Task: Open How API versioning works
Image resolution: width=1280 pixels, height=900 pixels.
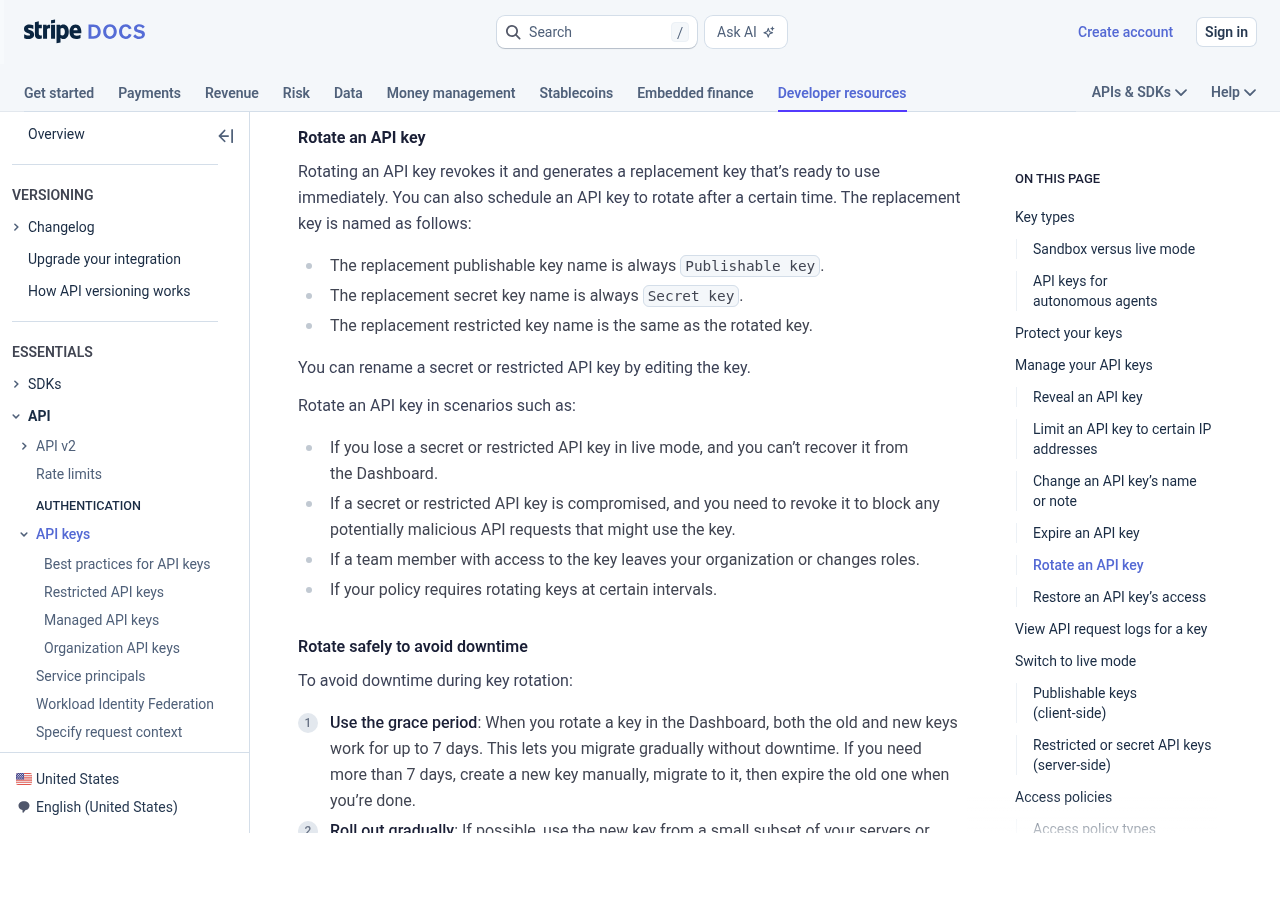Action: click(x=109, y=291)
